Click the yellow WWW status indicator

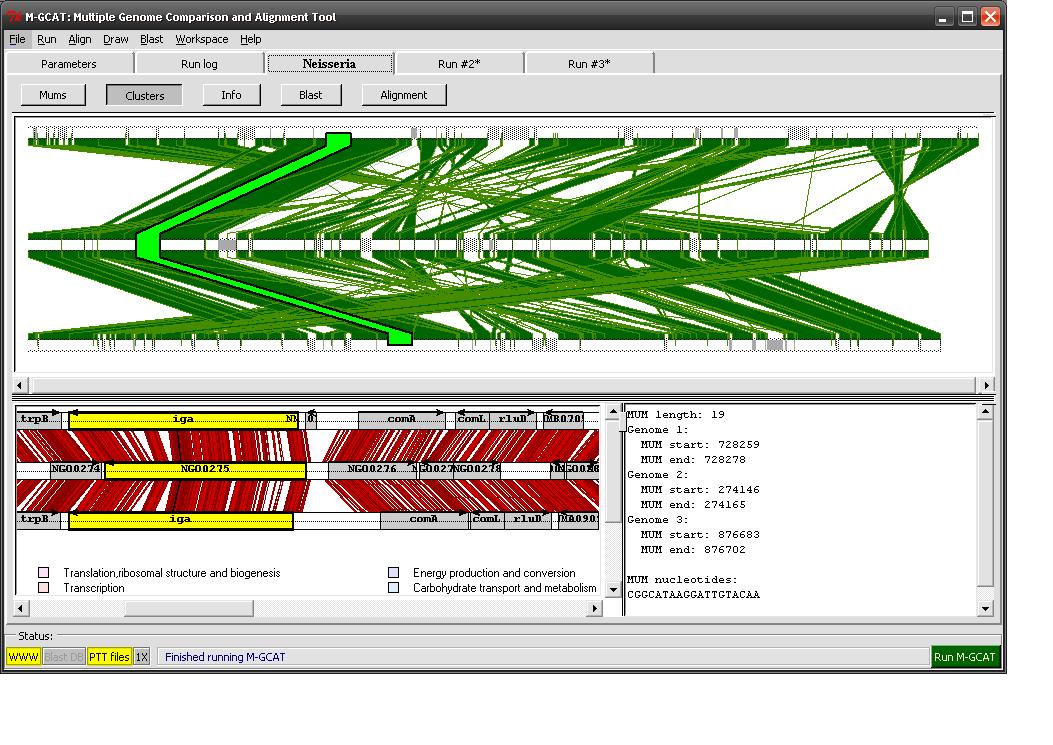pyautogui.click(x=23, y=657)
